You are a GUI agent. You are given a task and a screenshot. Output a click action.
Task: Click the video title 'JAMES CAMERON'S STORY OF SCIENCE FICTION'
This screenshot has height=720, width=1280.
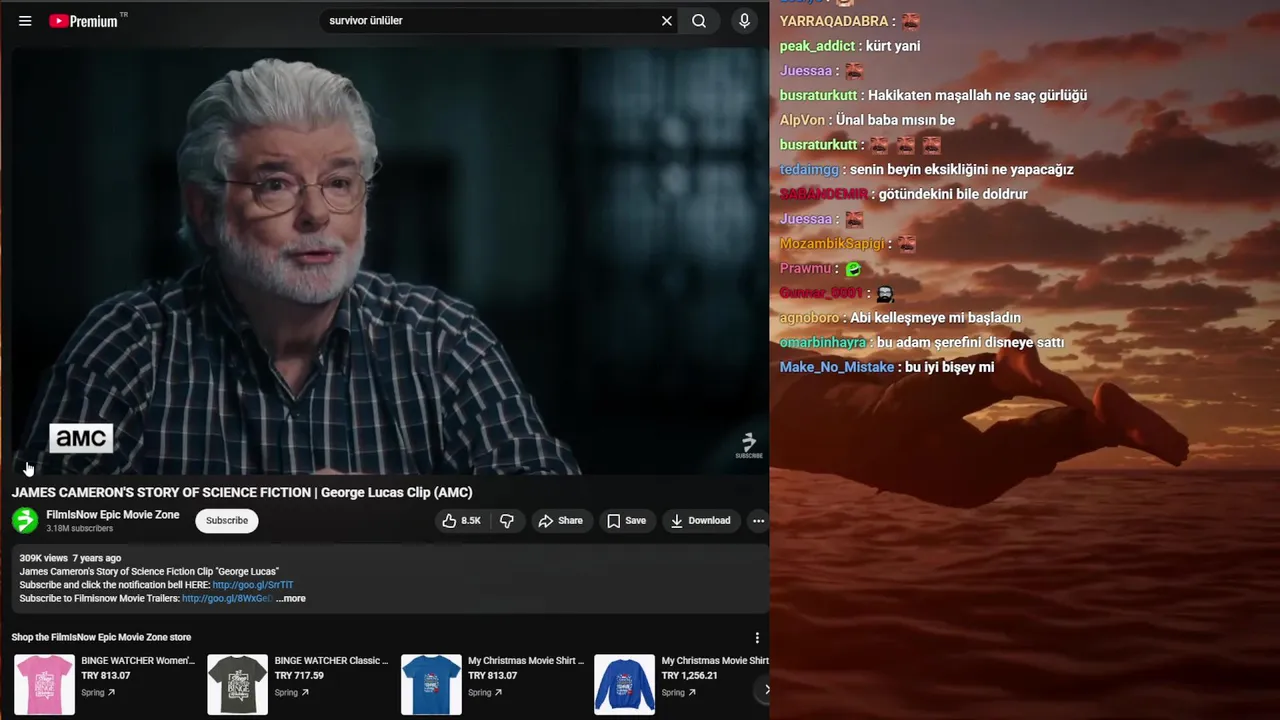click(242, 492)
